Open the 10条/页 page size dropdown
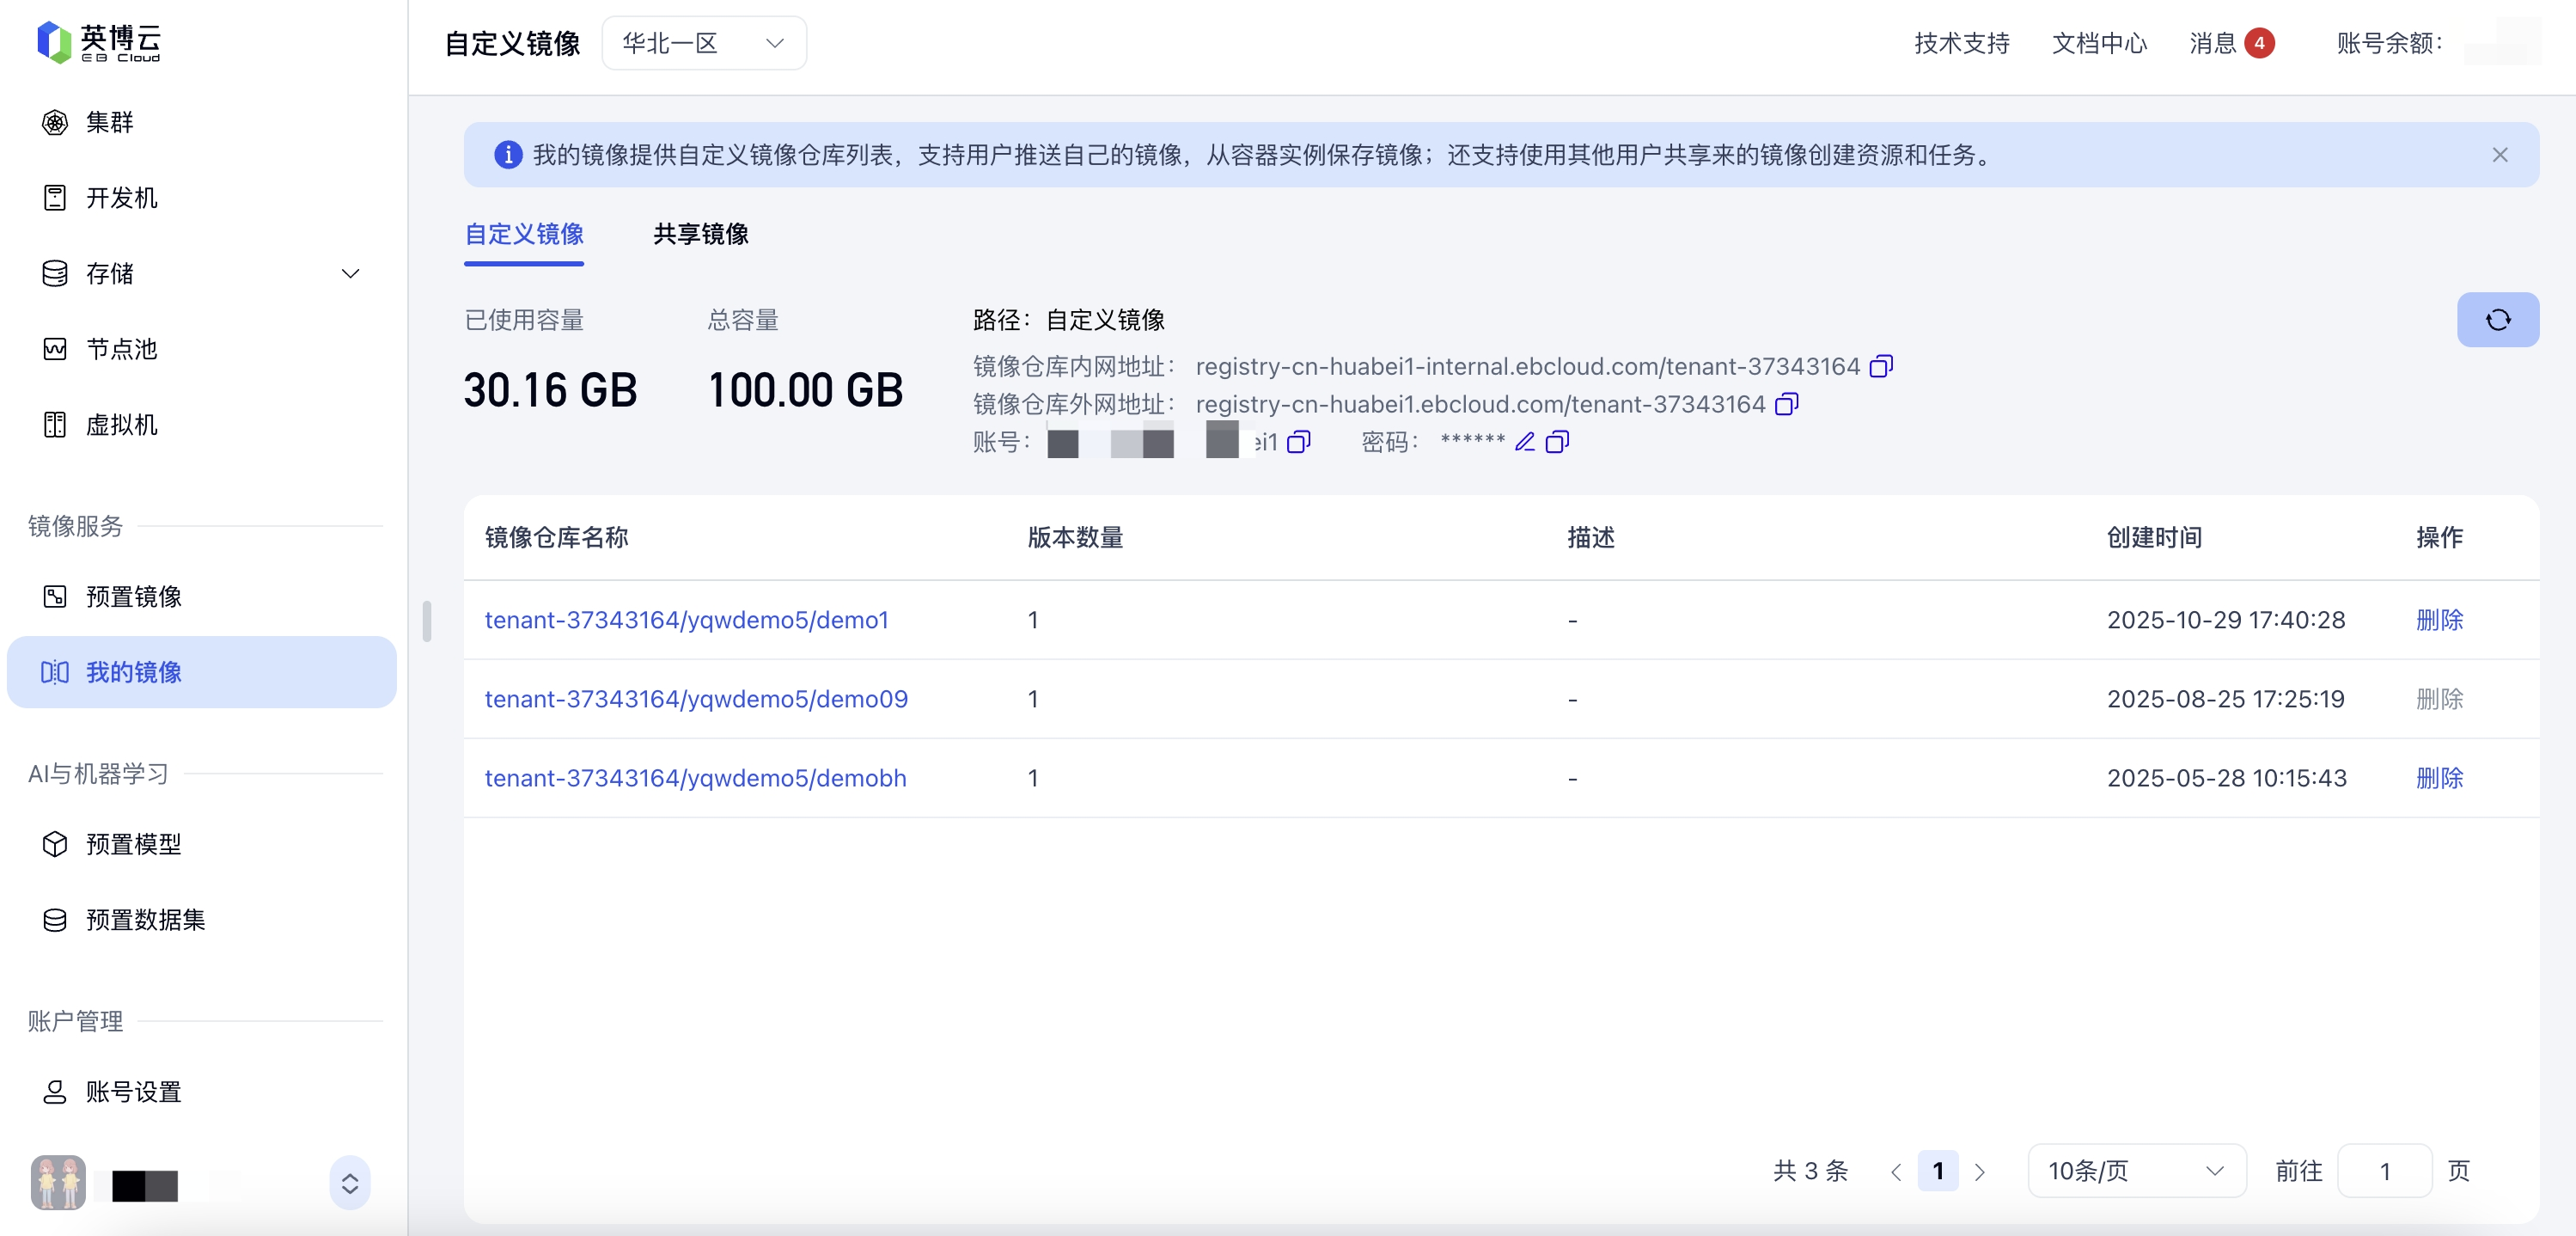The height and width of the screenshot is (1236, 2576). (2135, 1171)
